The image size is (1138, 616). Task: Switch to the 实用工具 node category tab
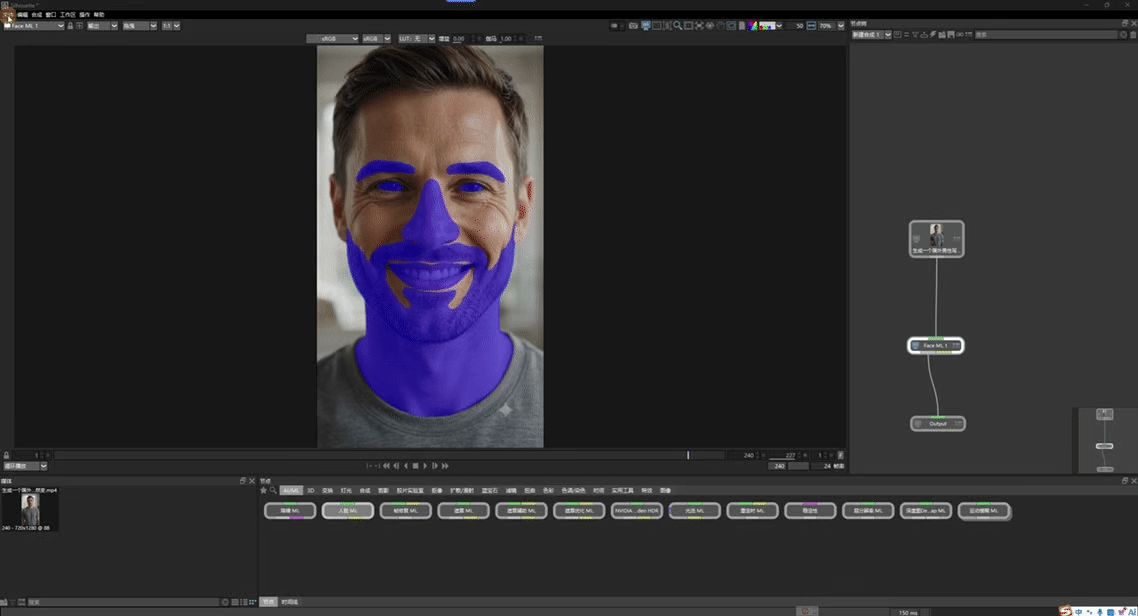tap(623, 490)
